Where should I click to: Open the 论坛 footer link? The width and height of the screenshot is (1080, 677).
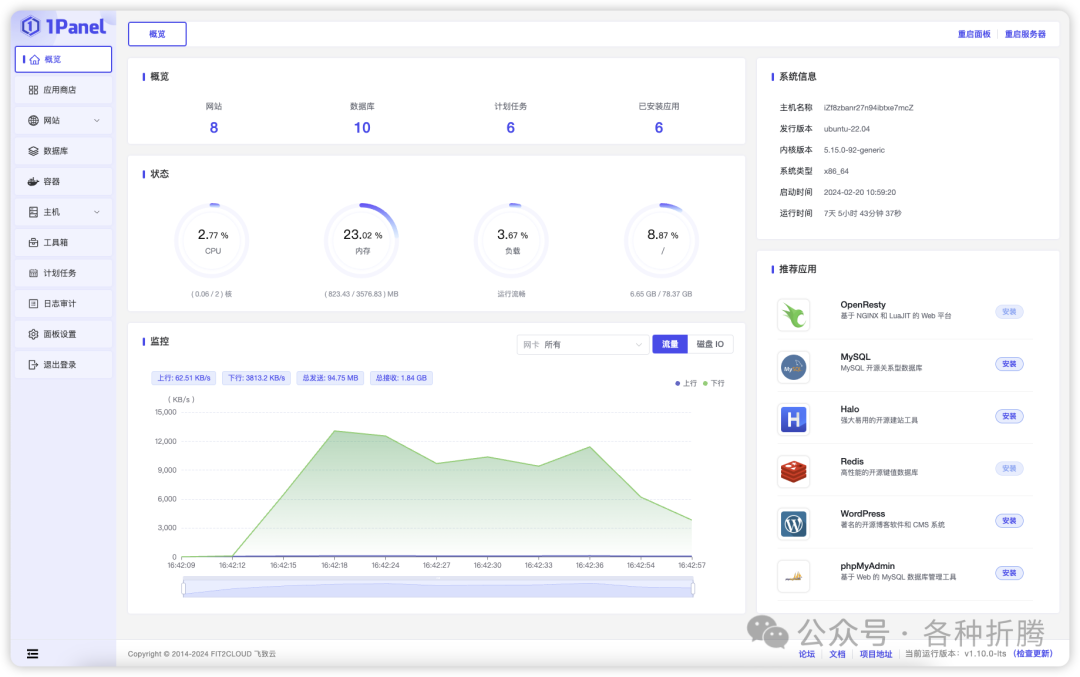(x=807, y=654)
